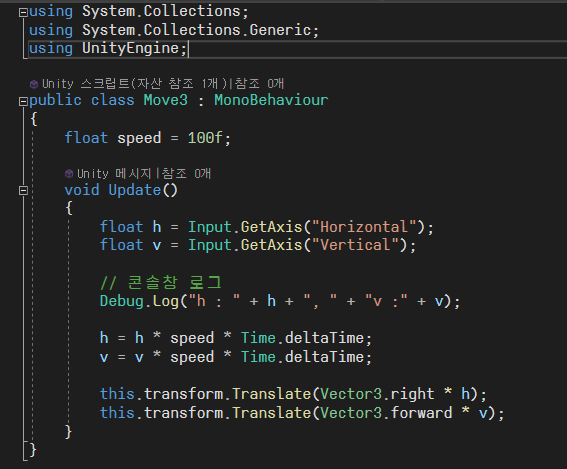Viewport: 567px width, 469px height.
Task: Click 'Translate' in the Vector3.right line
Action: click(271, 394)
